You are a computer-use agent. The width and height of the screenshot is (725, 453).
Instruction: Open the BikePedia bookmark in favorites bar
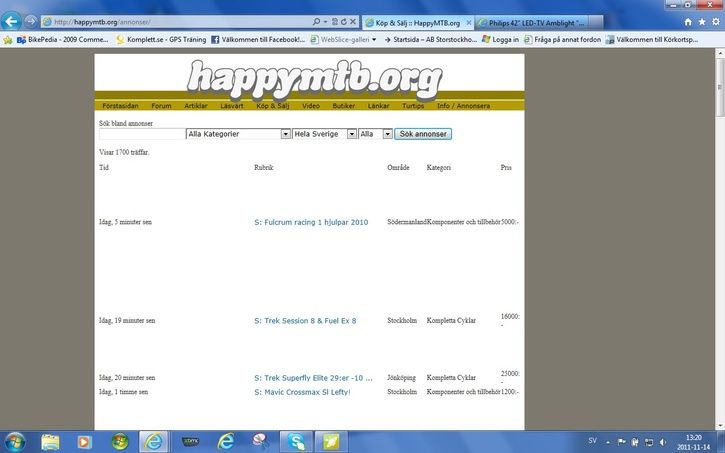click(58, 40)
